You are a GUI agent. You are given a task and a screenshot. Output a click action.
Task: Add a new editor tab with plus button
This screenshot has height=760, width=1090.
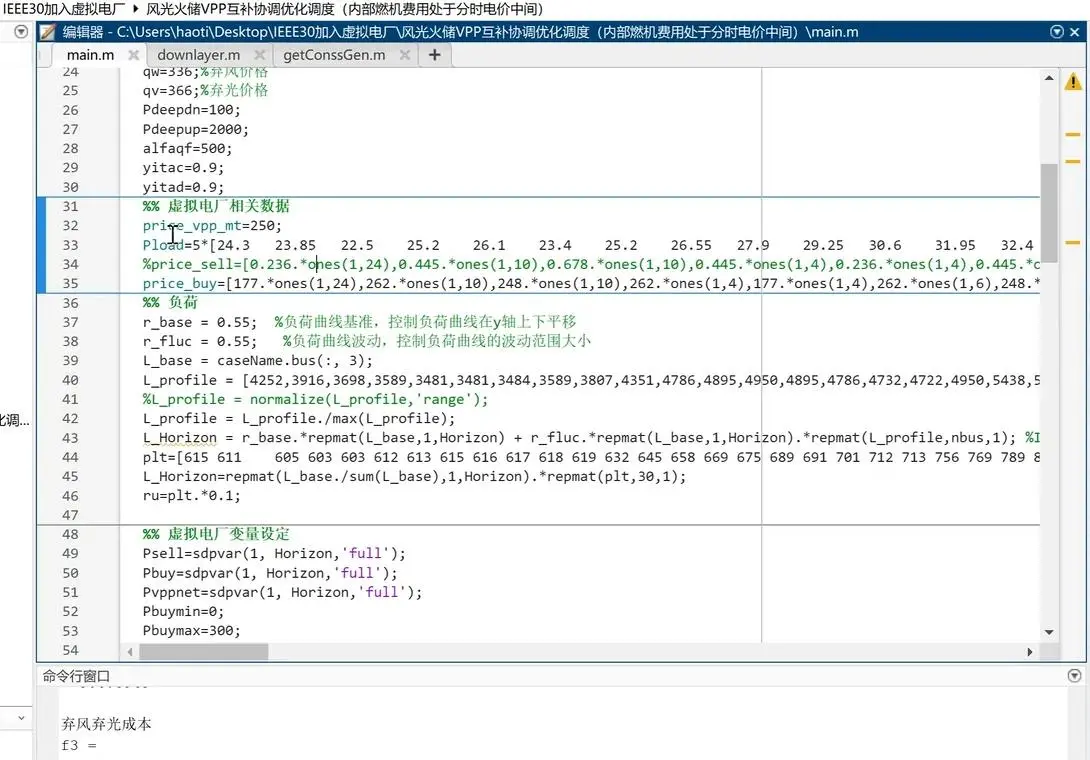[434, 55]
